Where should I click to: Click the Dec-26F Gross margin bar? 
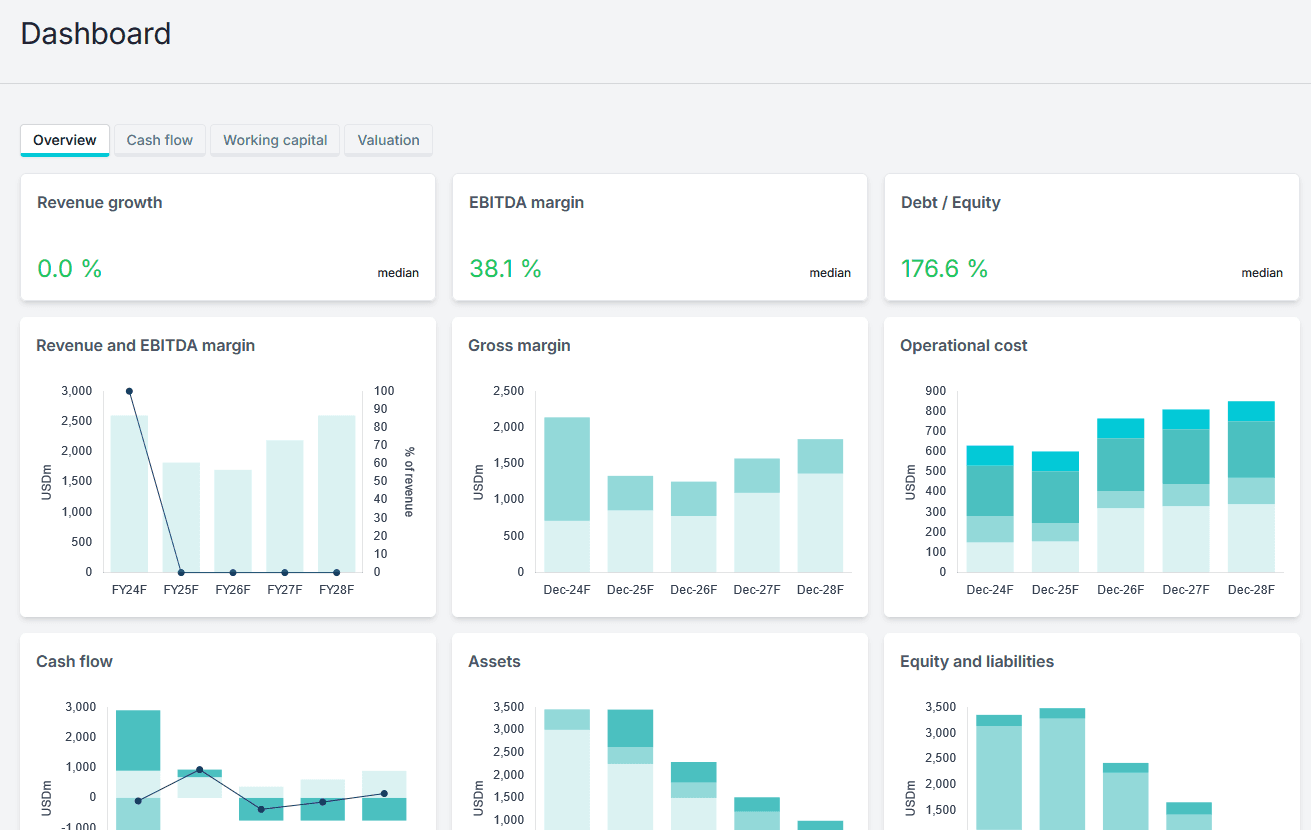tap(694, 527)
